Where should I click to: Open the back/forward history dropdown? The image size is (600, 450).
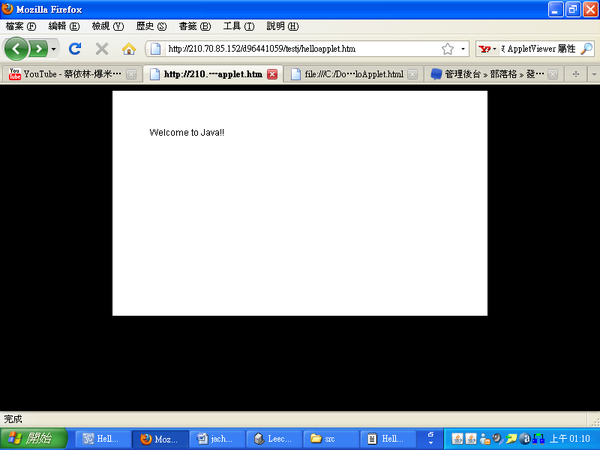54,49
